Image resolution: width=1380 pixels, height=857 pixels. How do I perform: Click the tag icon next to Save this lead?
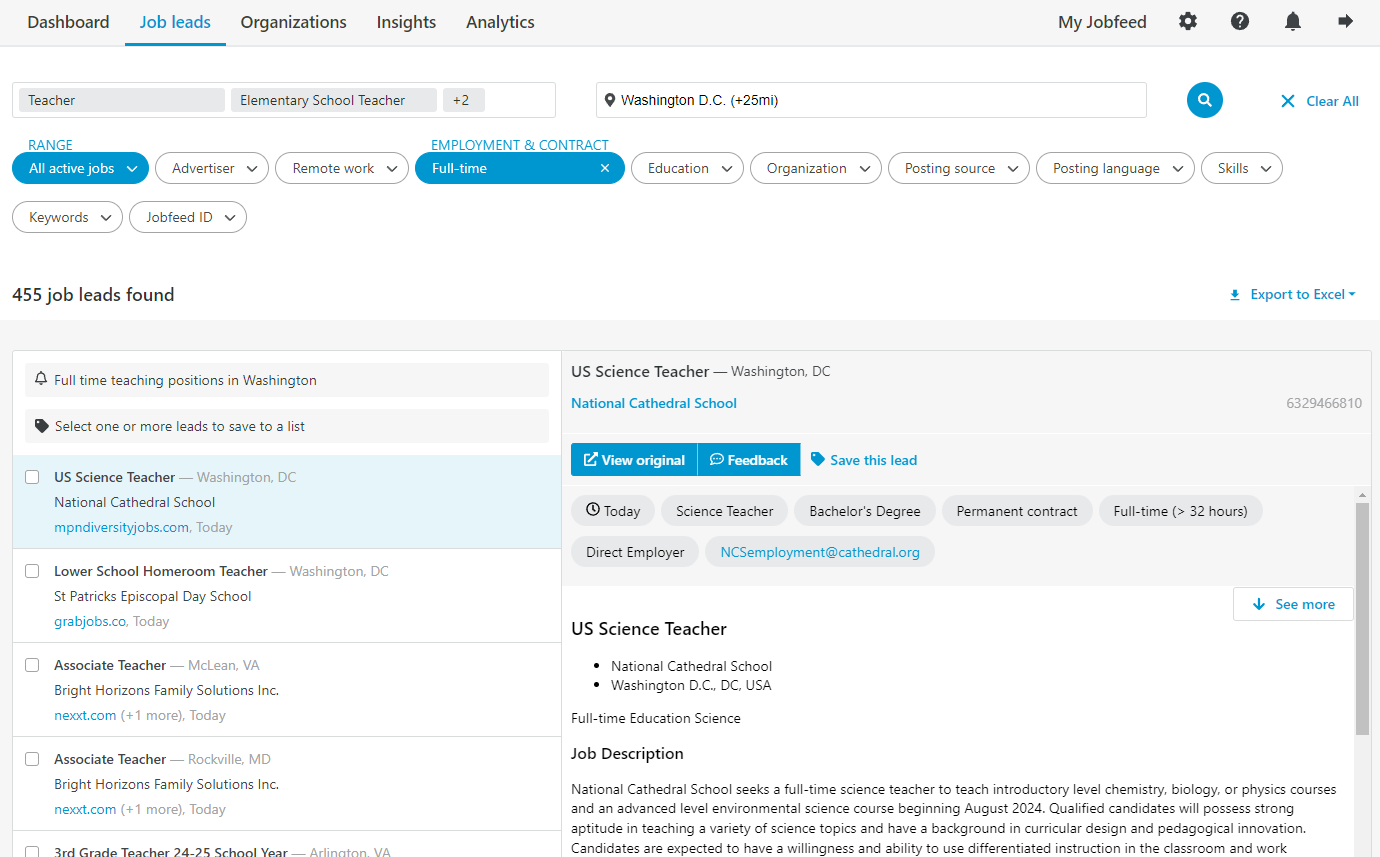(818, 460)
